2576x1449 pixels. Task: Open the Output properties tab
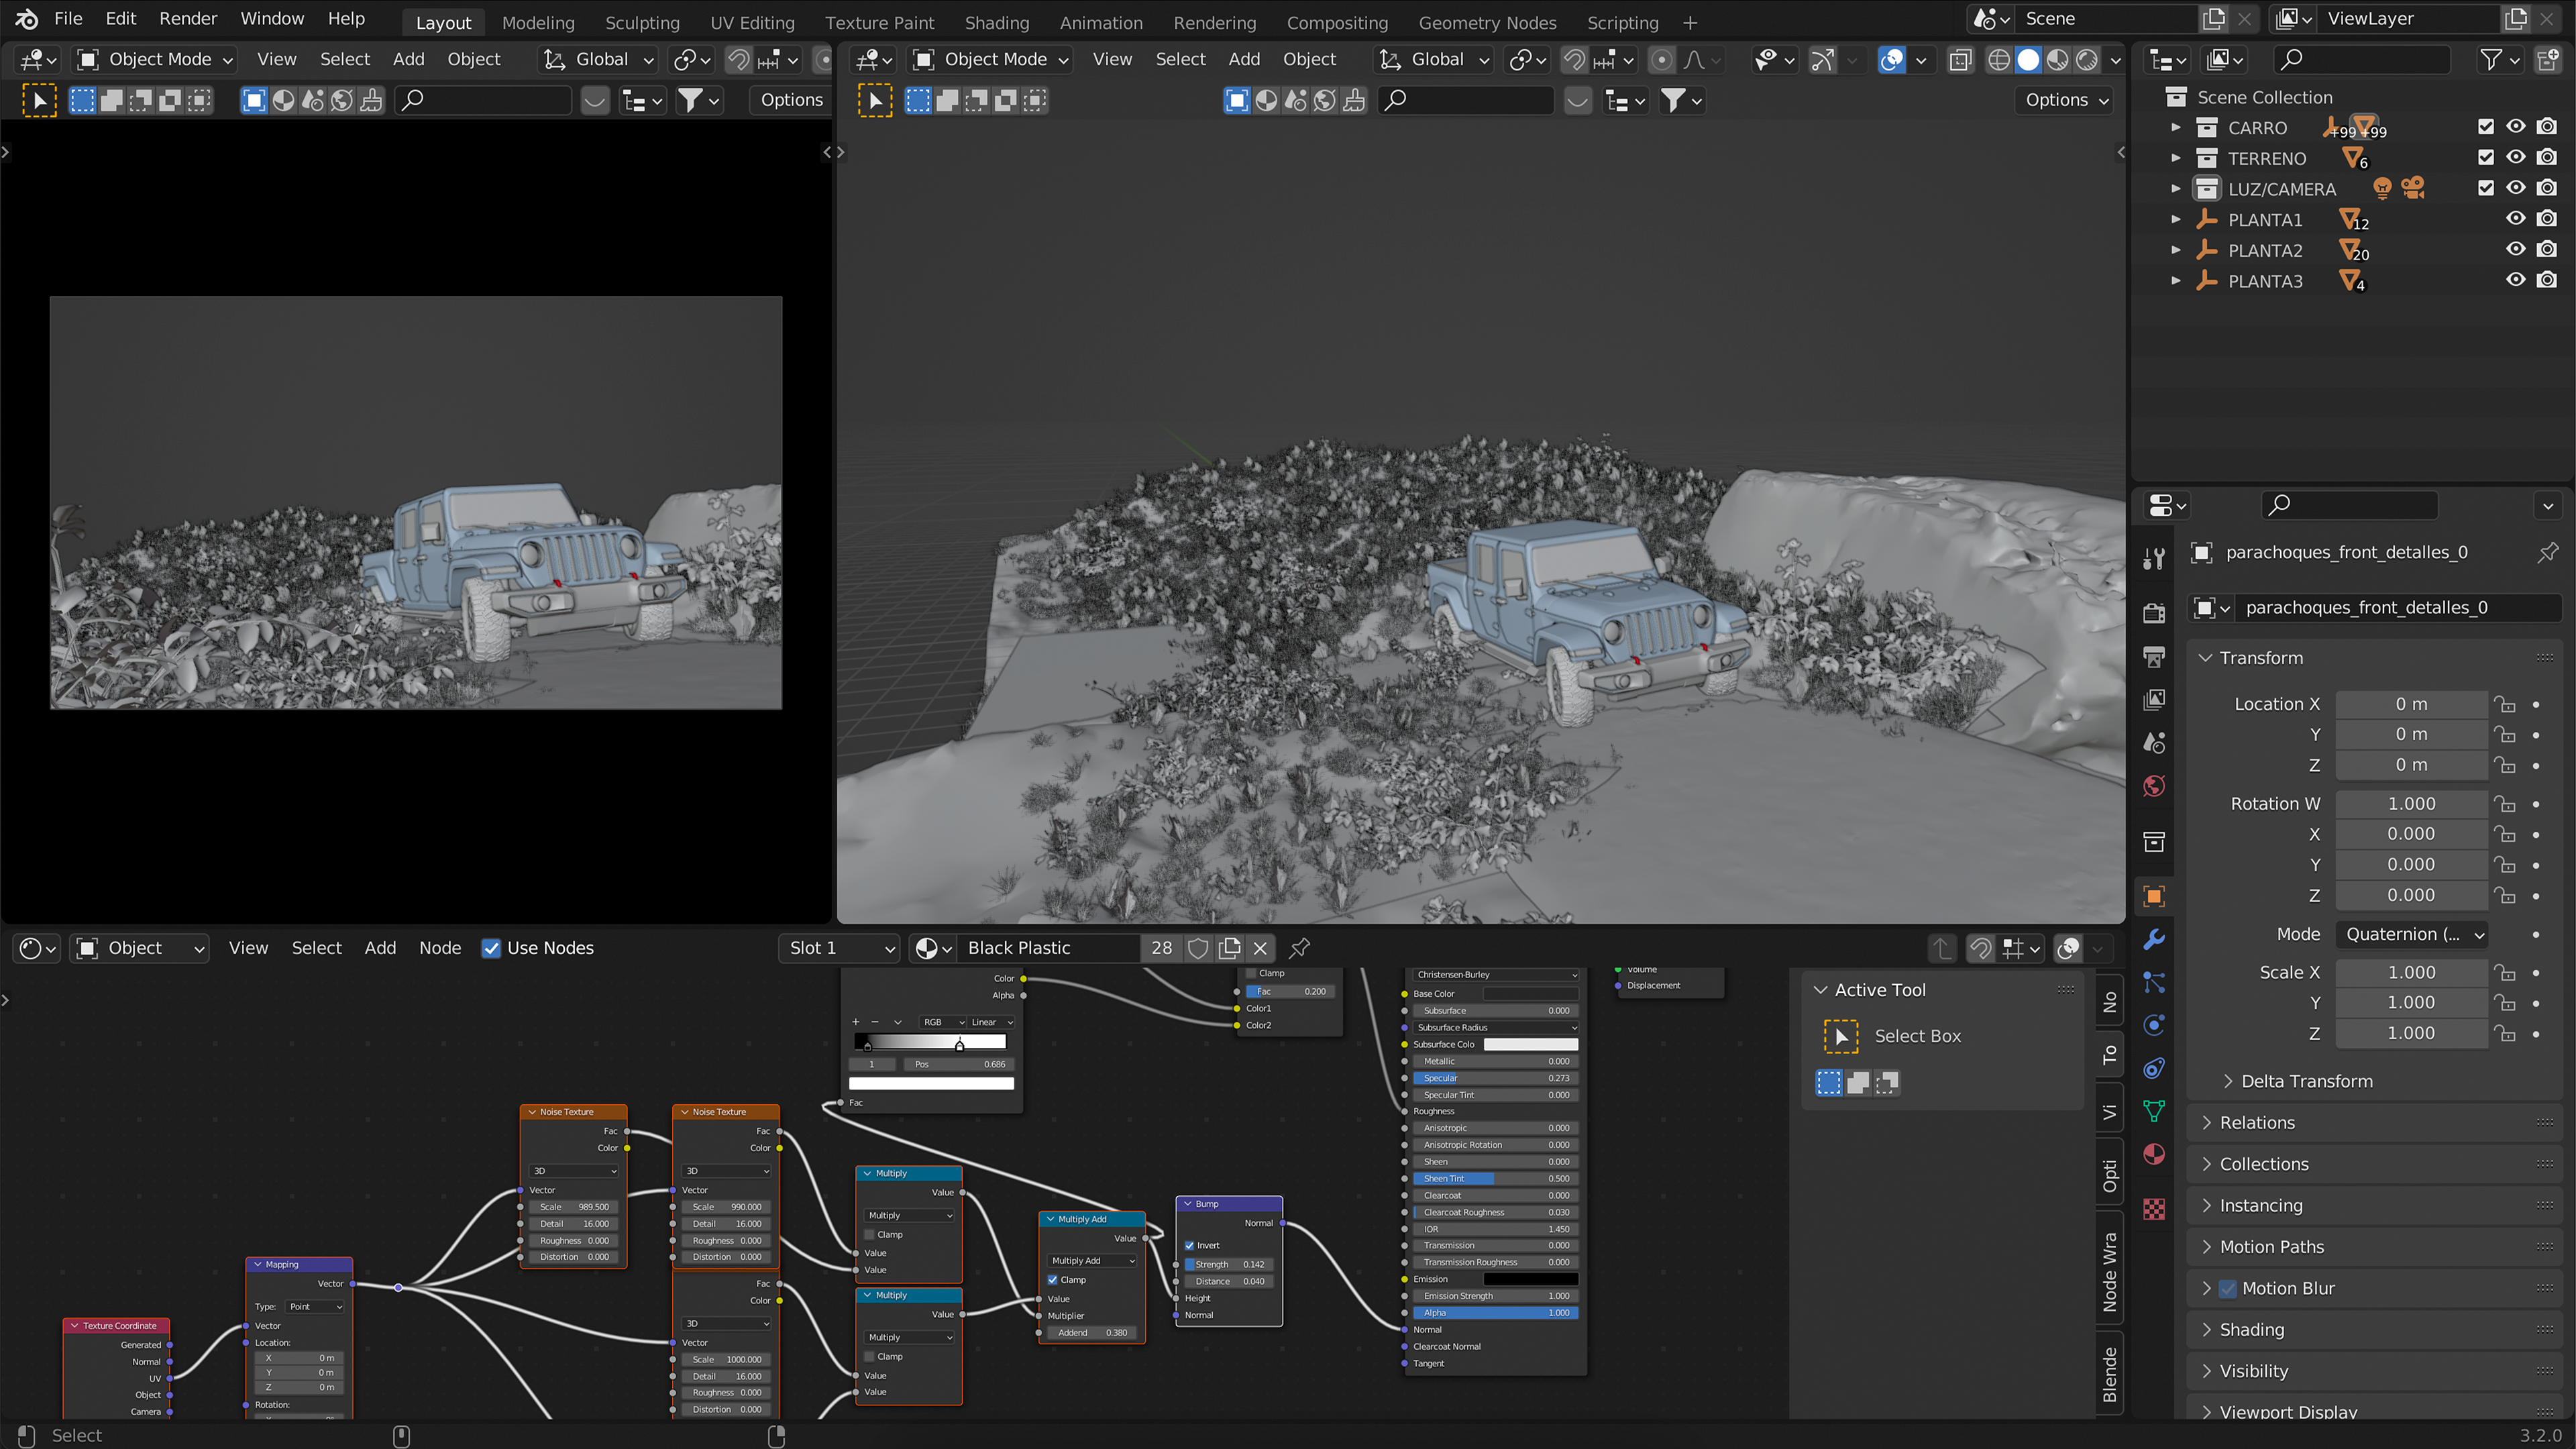[2154, 656]
